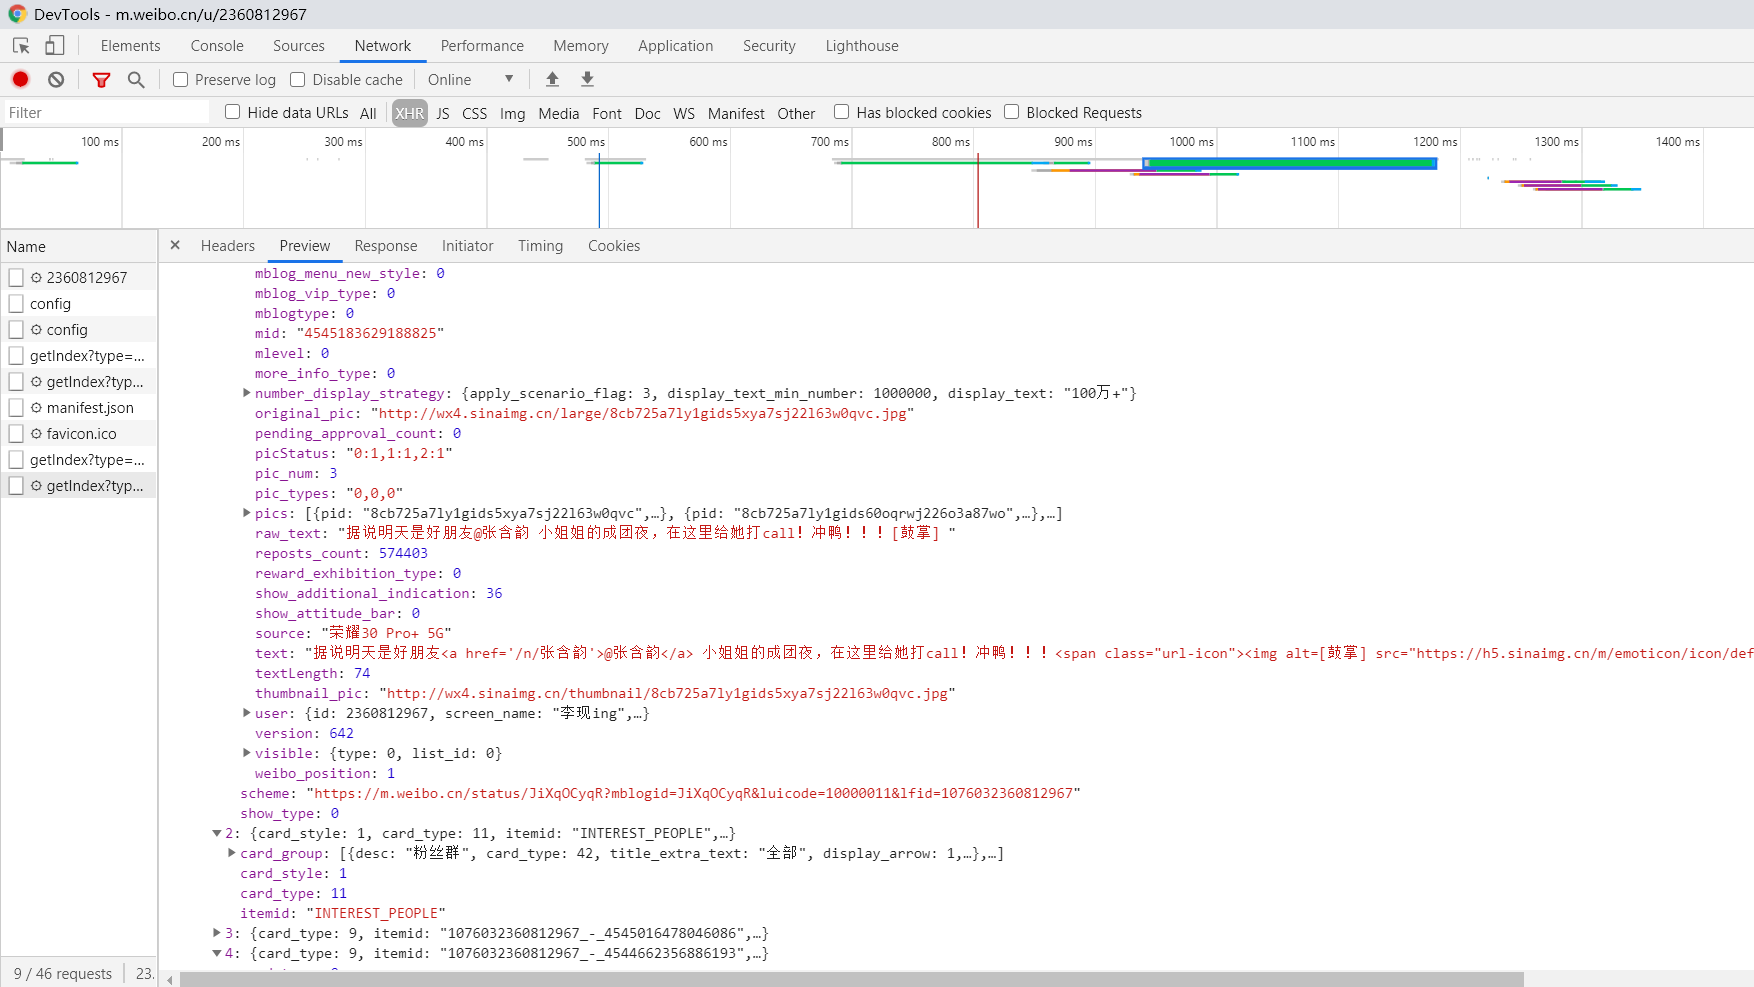The image size is (1754, 987).
Task: Expand card item 3
Action: pos(216,933)
